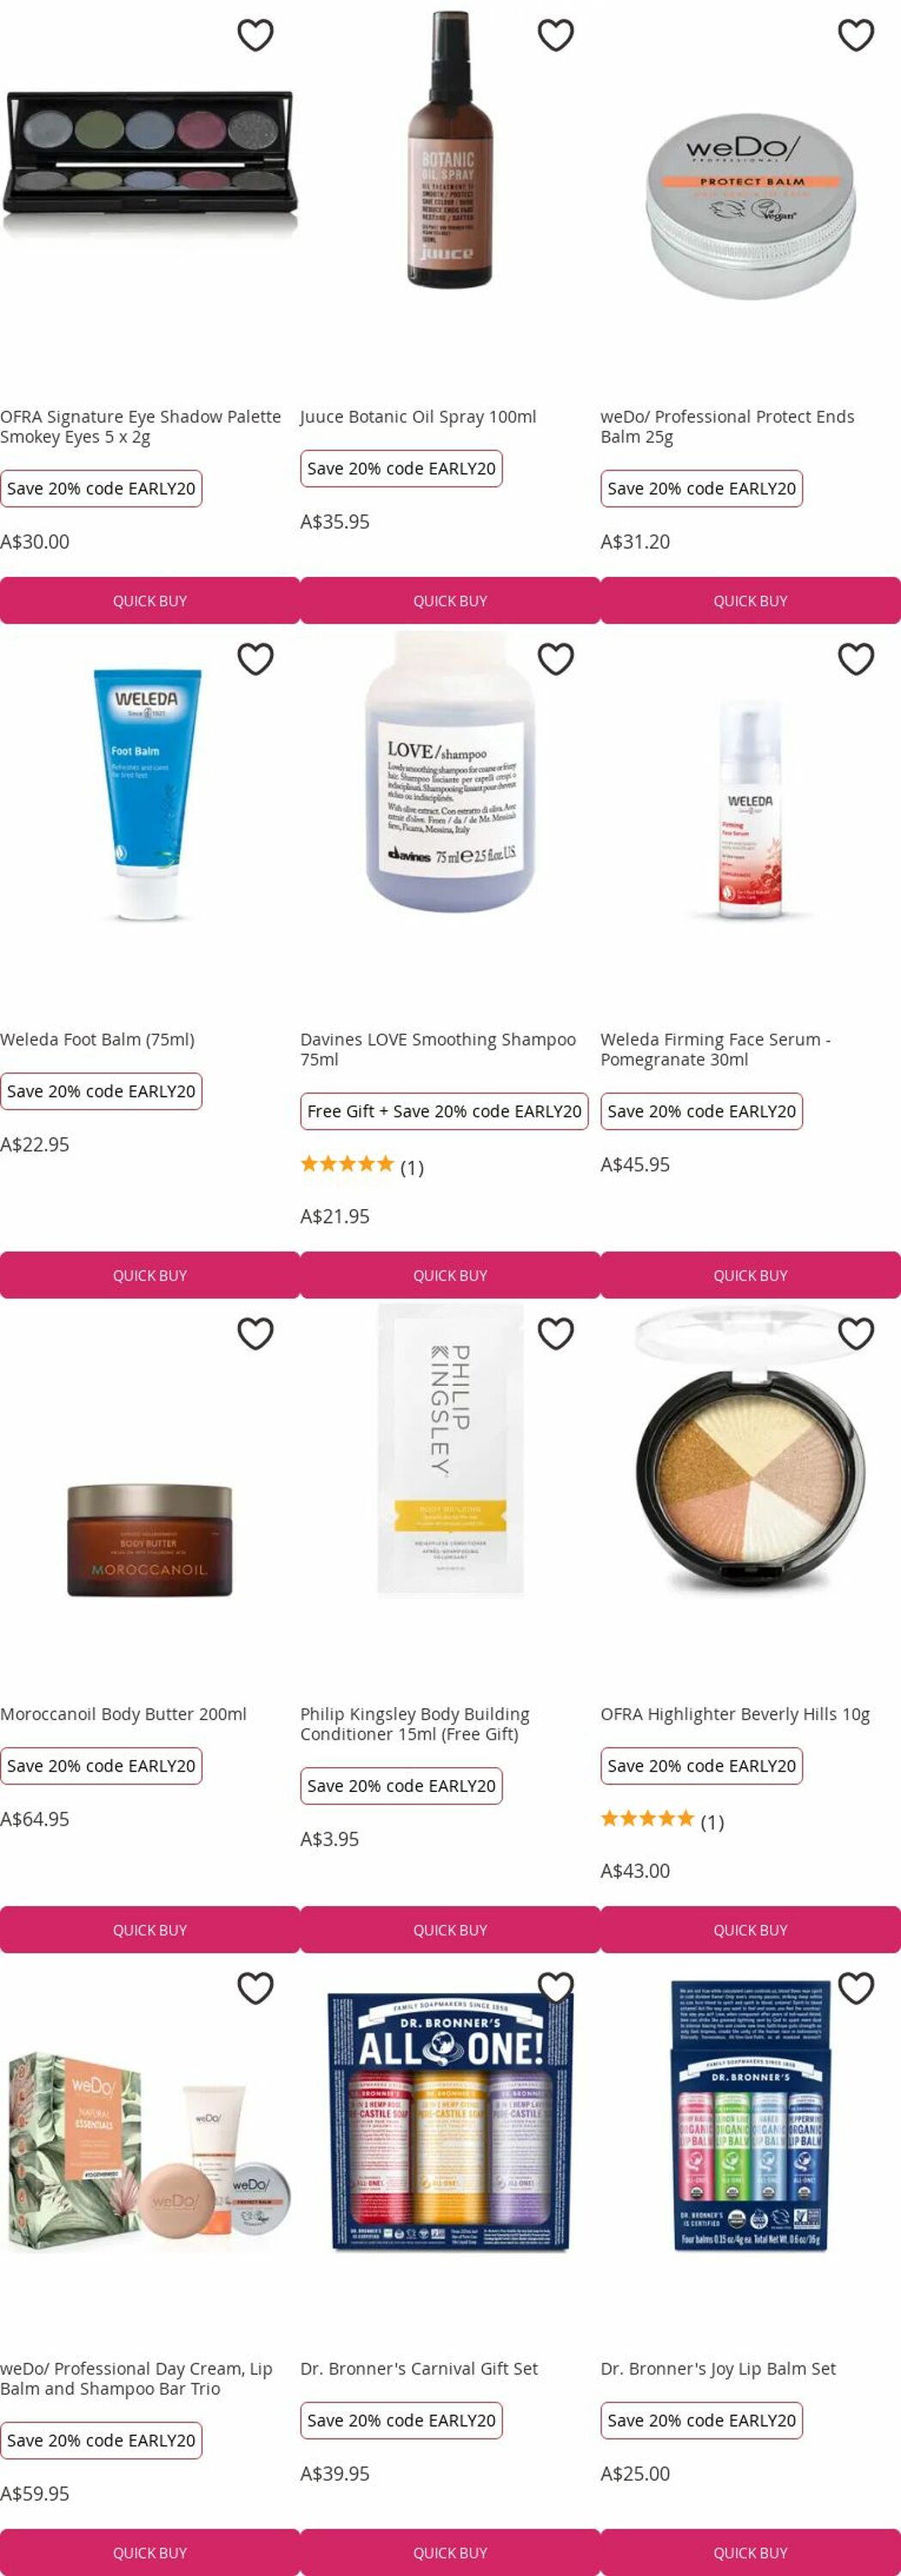
Task: Favorite Moroccanoil Body Butter heart icon
Action: [x=255, y=1333]
